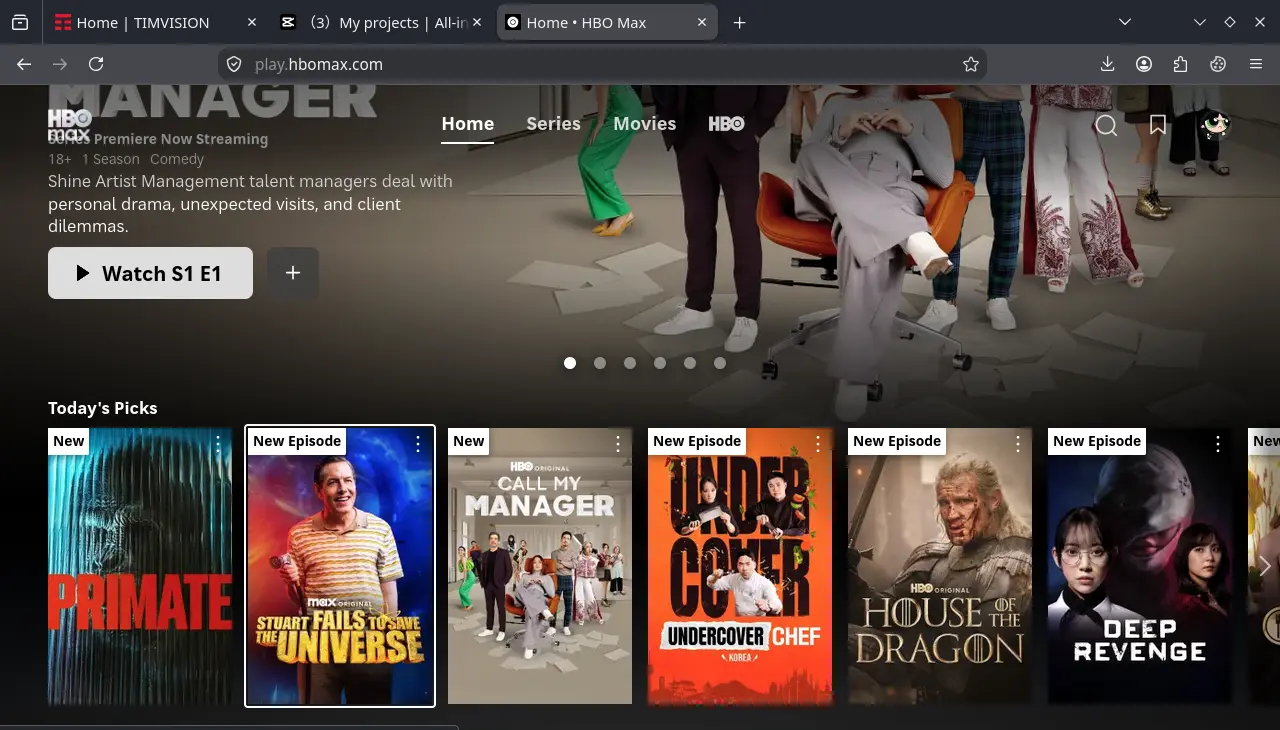Play with the Watch S1 E1 button

pos(150,273)
